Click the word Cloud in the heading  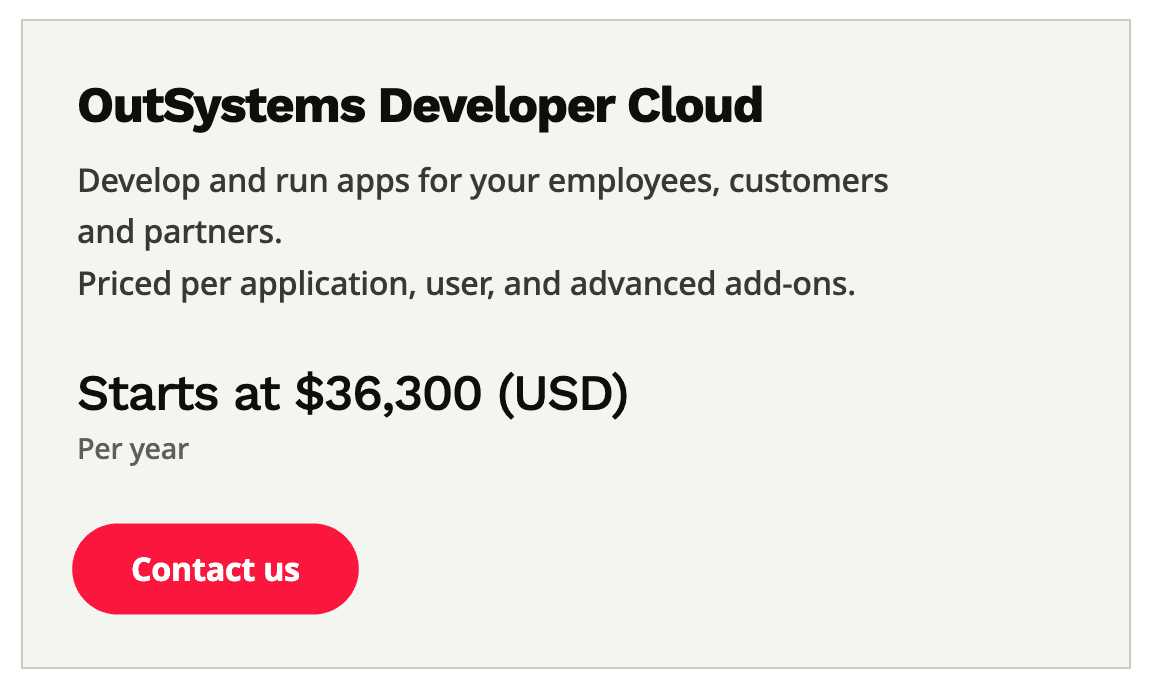[695, 105]
